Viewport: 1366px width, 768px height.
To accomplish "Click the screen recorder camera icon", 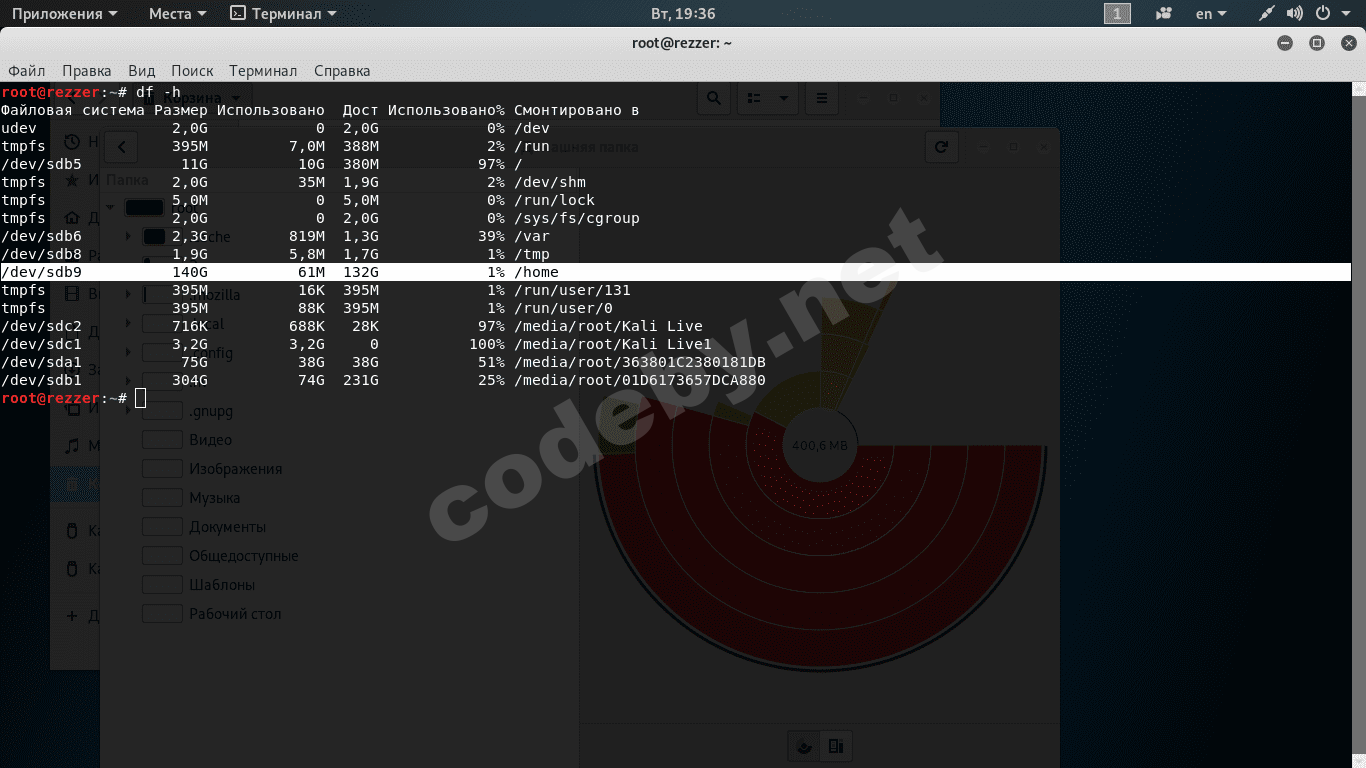I will pyautogui.click(x=1164, y=14).
